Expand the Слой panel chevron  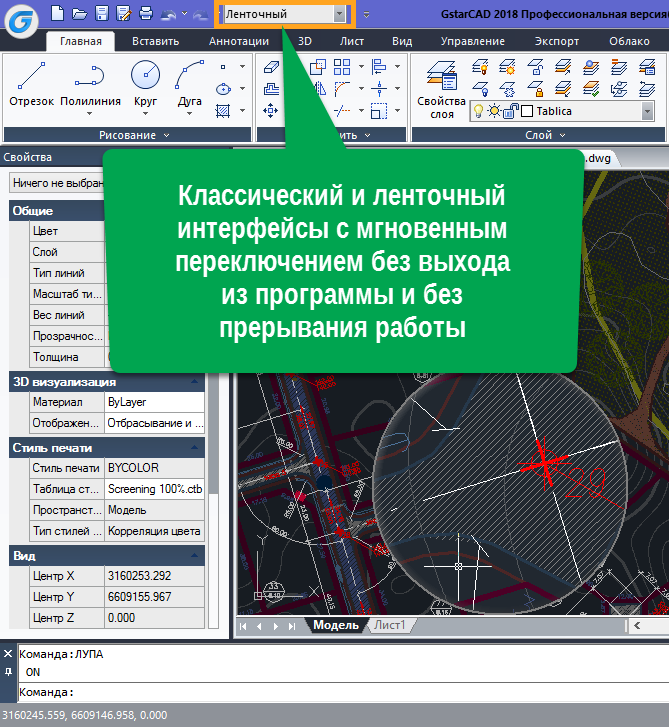(562, 135)
